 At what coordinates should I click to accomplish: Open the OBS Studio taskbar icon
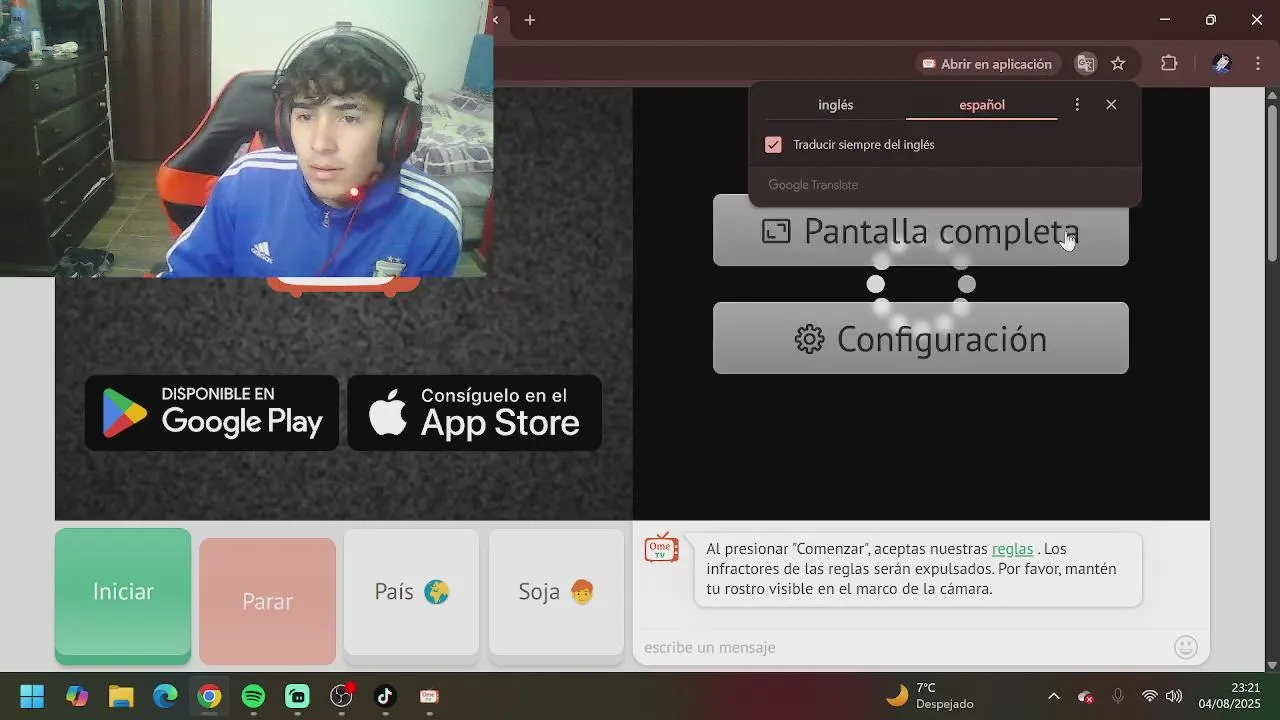(342, 696)
